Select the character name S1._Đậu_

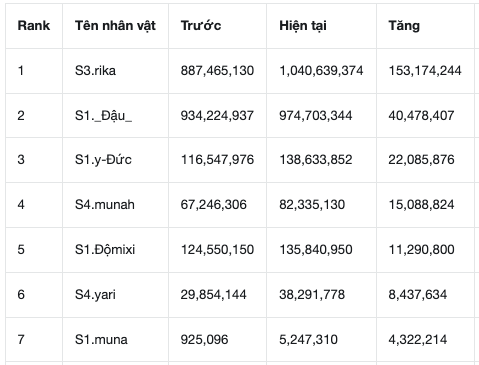(x=103, y=116)
